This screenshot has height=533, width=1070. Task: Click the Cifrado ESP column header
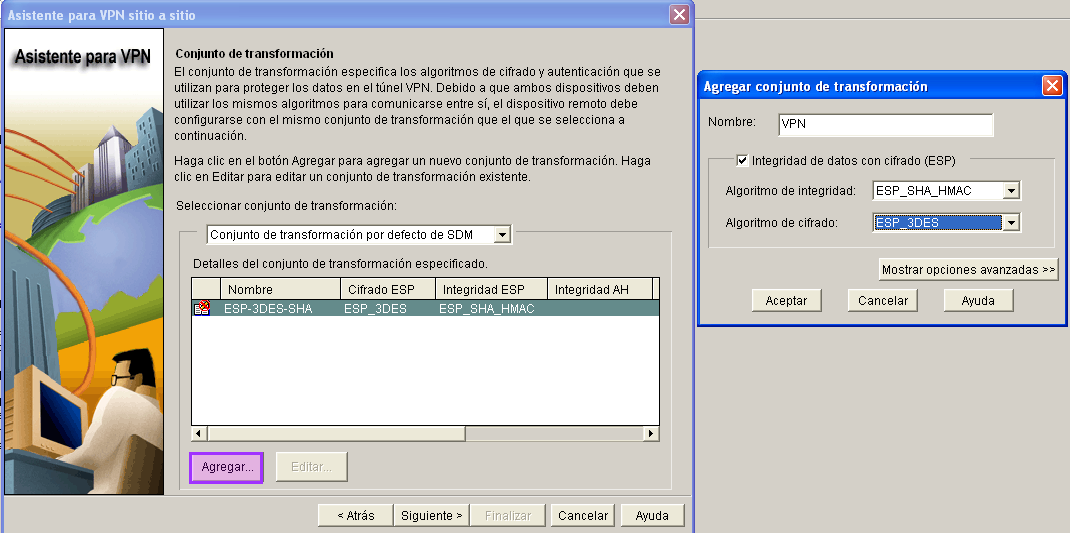coord(388,289)
